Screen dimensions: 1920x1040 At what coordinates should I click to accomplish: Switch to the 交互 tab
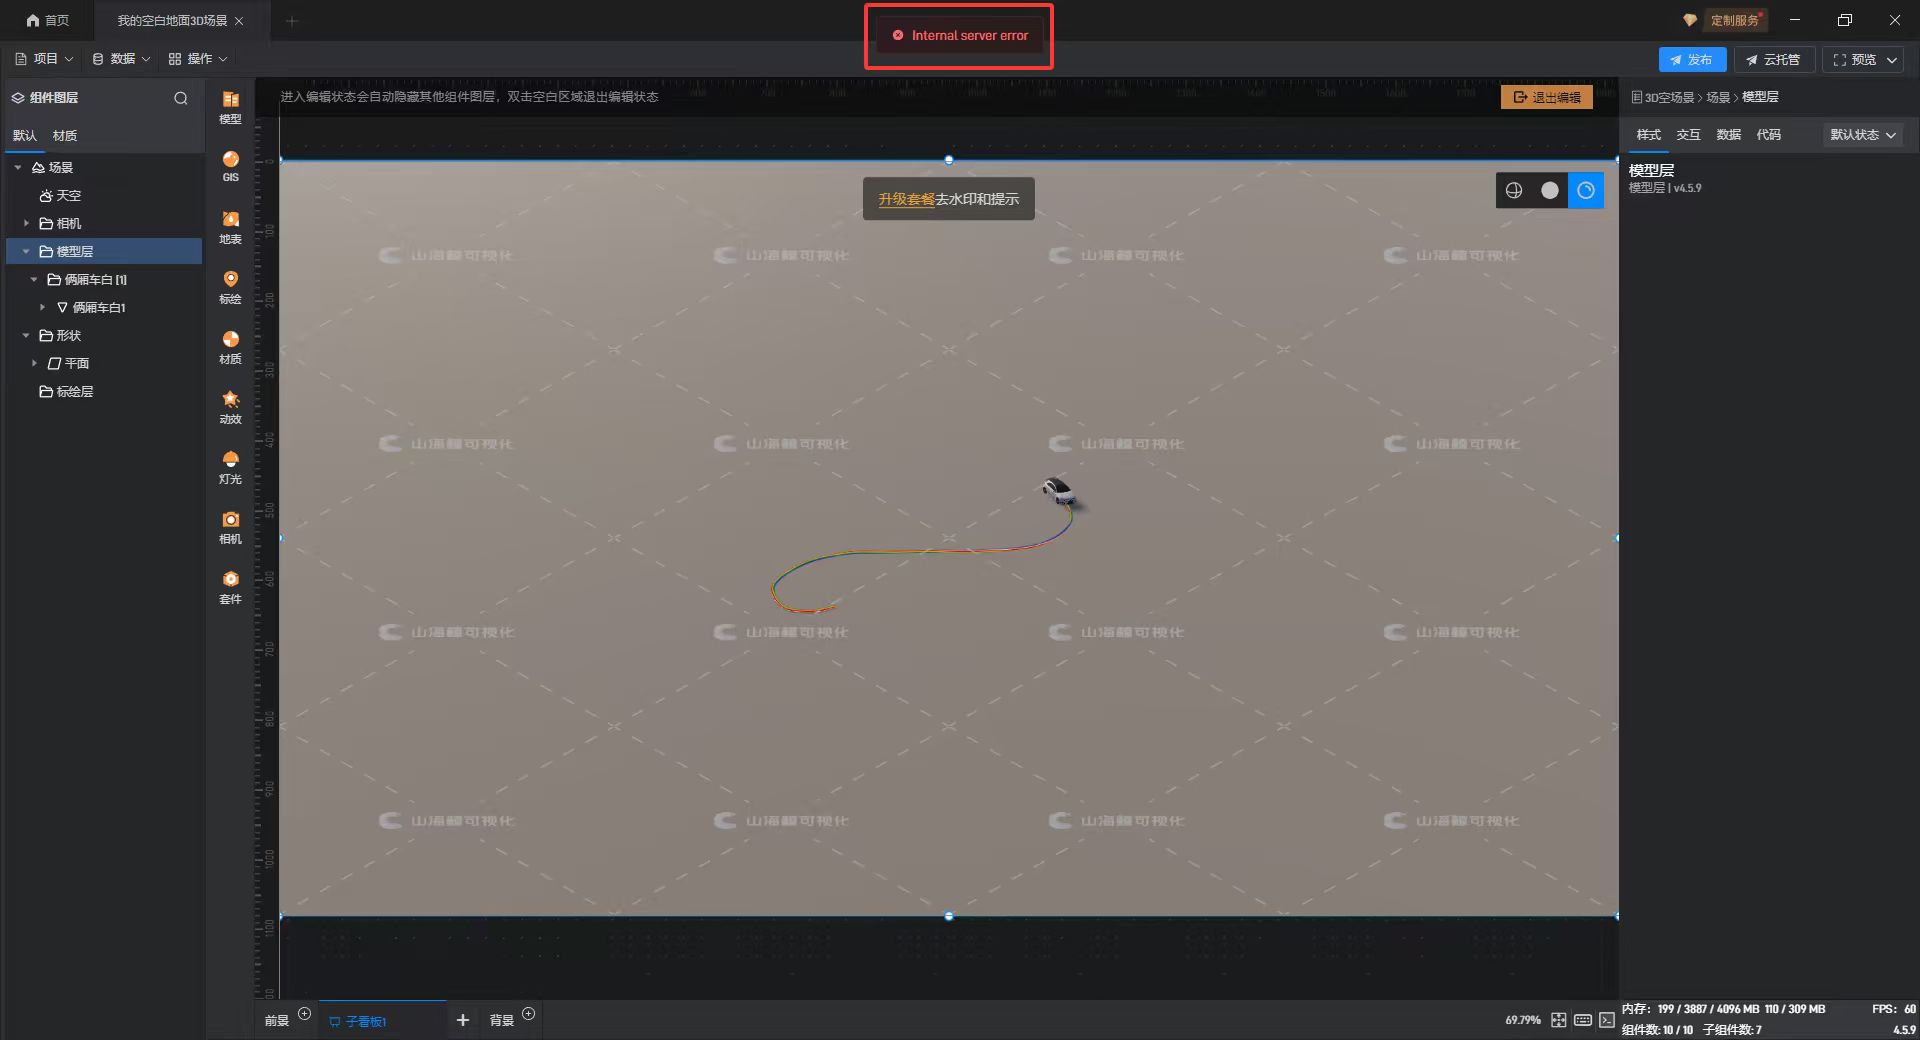(1688, 135)
